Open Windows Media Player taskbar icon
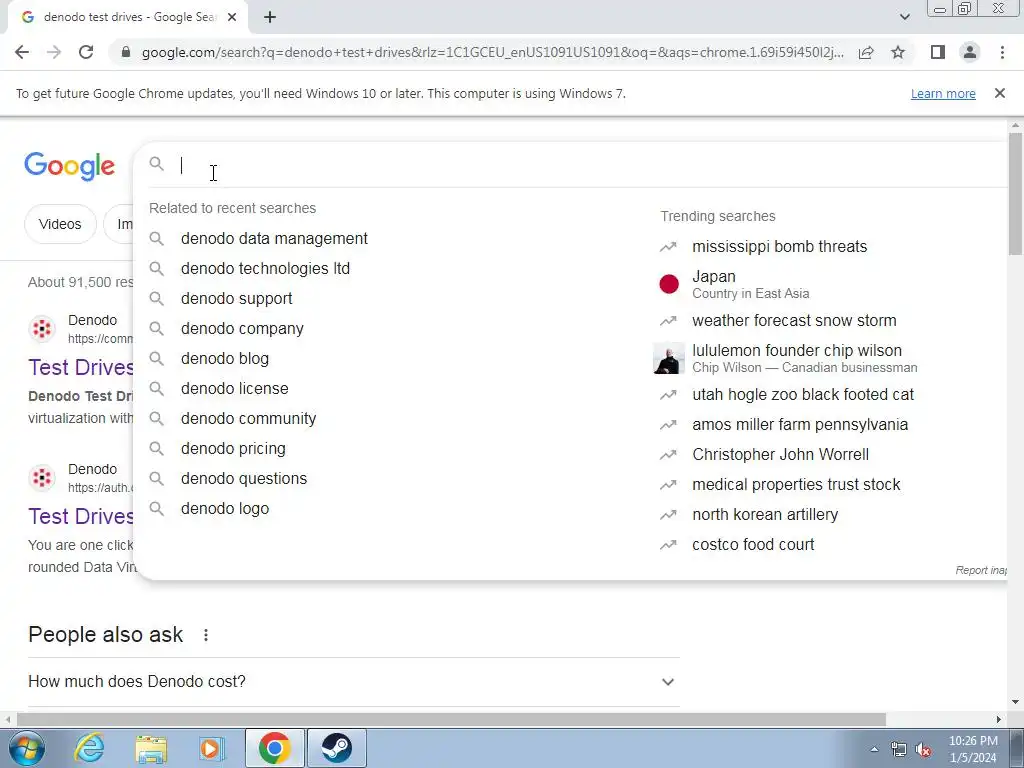 pyautogui.click(x=212, y=748)
